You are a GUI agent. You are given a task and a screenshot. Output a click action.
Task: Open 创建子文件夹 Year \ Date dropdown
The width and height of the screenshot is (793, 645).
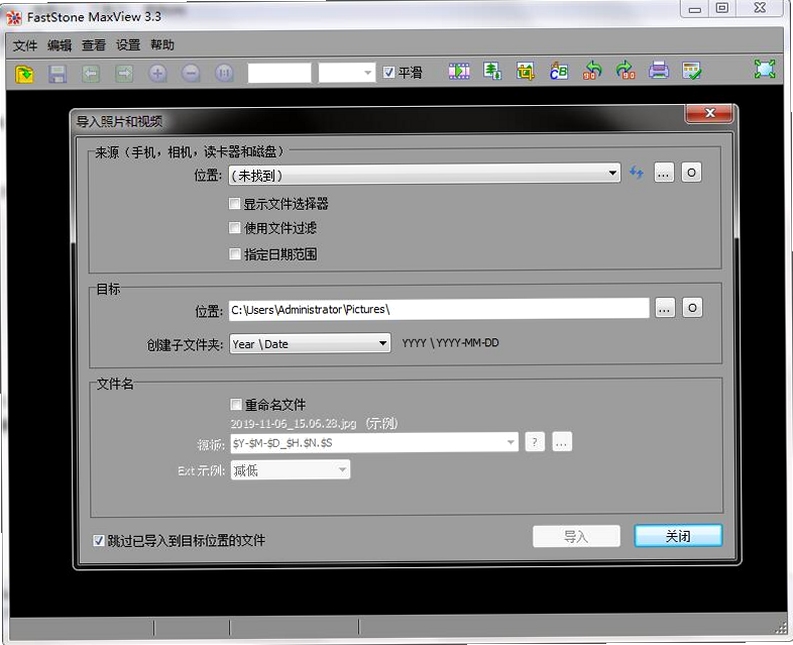point(310,343)
